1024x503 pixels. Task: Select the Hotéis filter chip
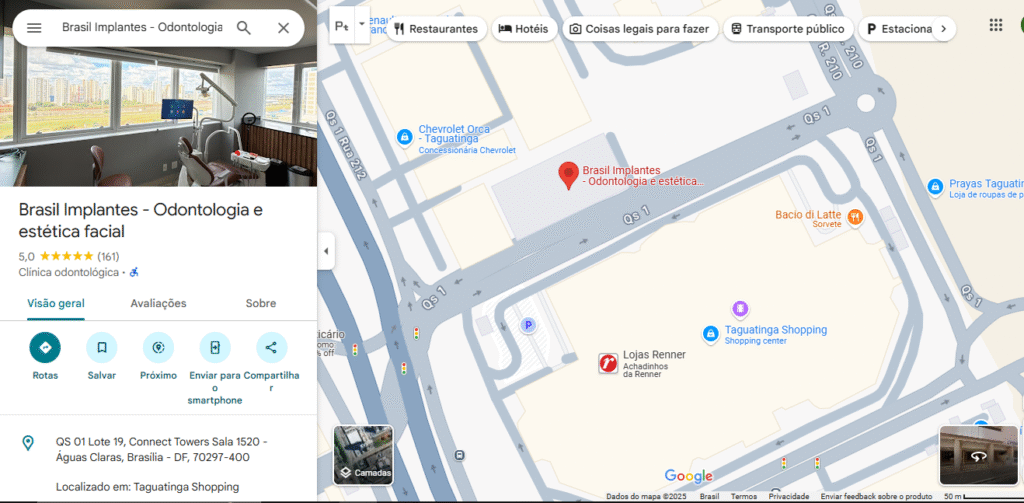coord(524,29)
